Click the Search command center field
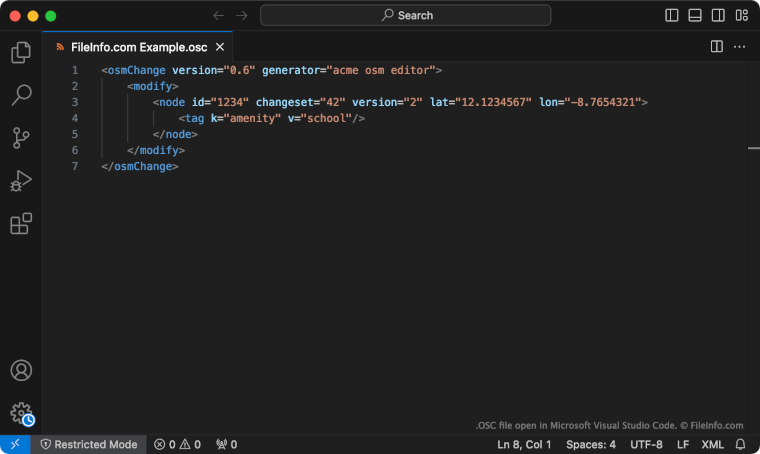The height and width of the screenshot is (454, 760). 405,15
